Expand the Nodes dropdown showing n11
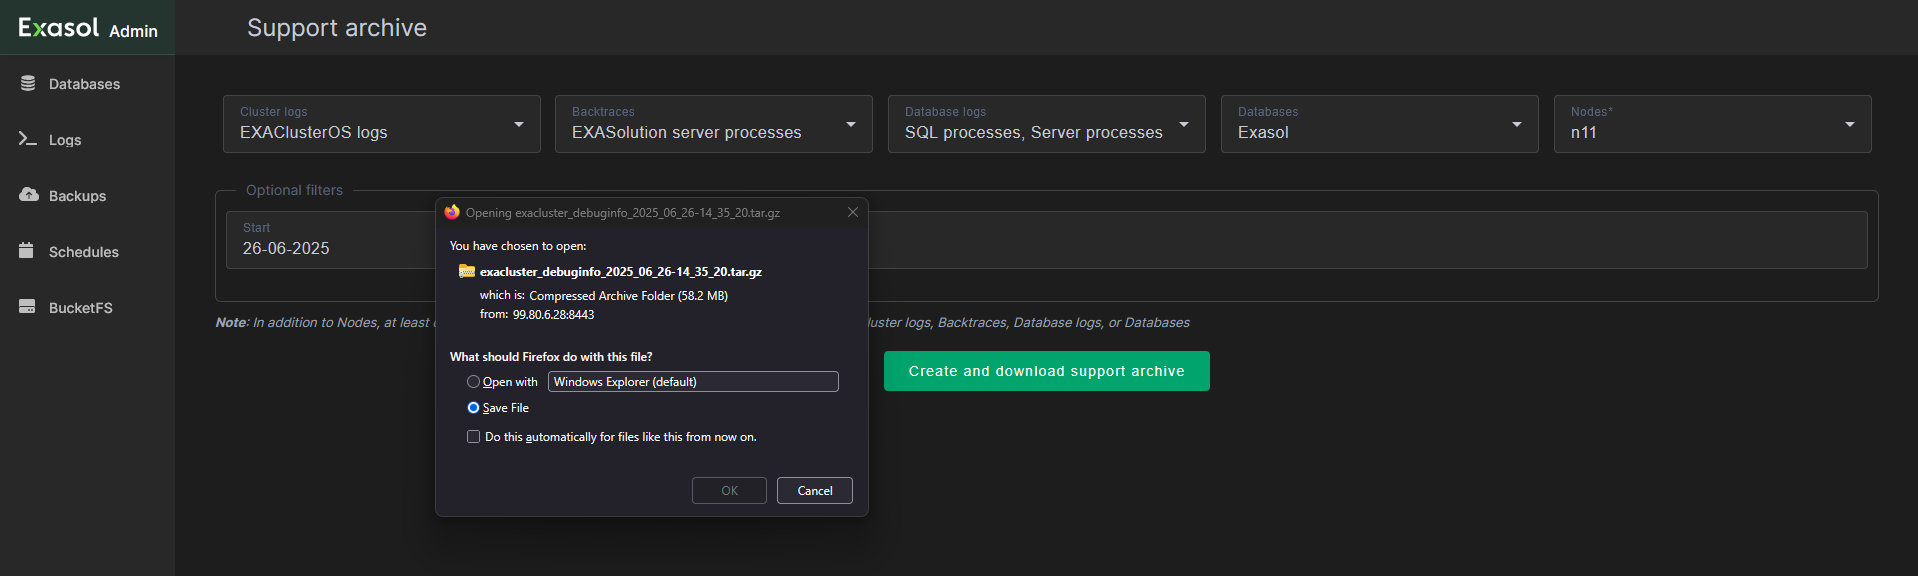Image resolution: width=1918 pixels, height=576 pixels. (1713, 124)
